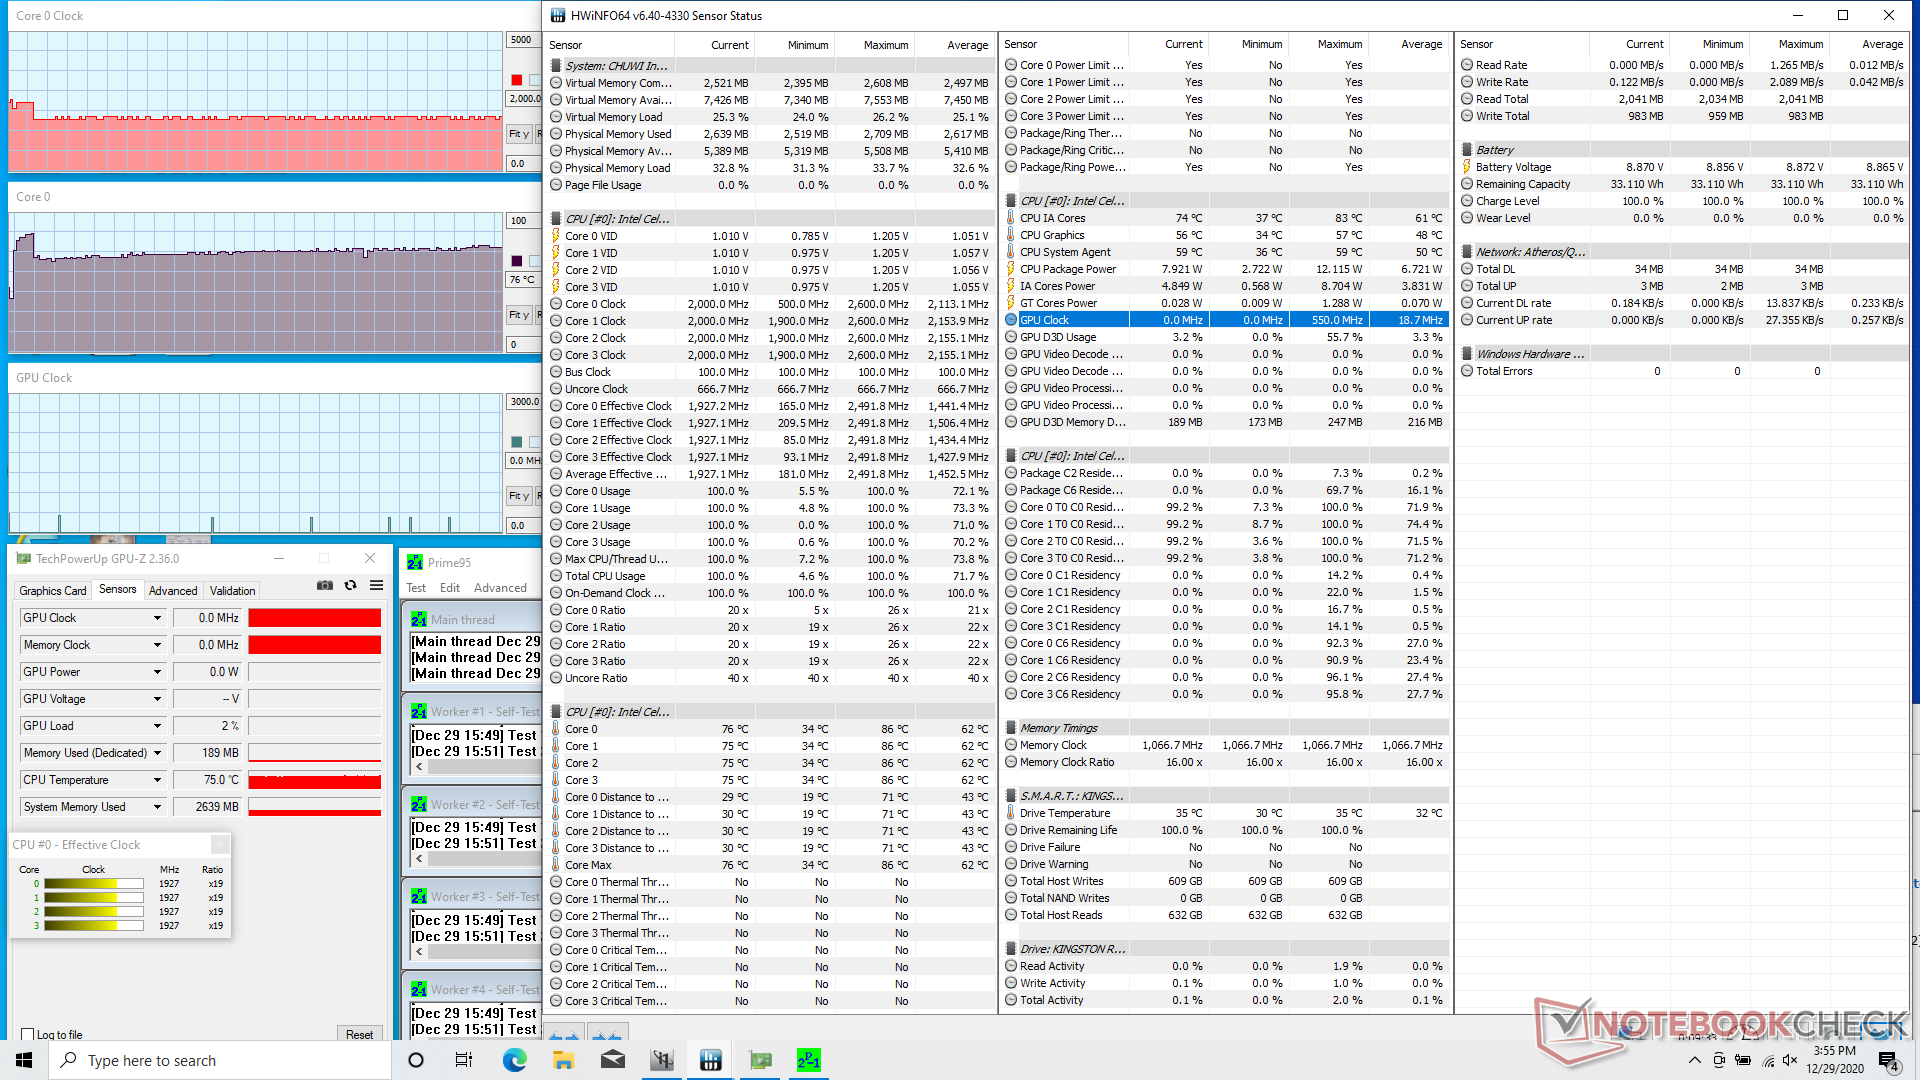Click the muted volume tray icon
1920x1080 pixels.
click(x=1790, y=1060)
